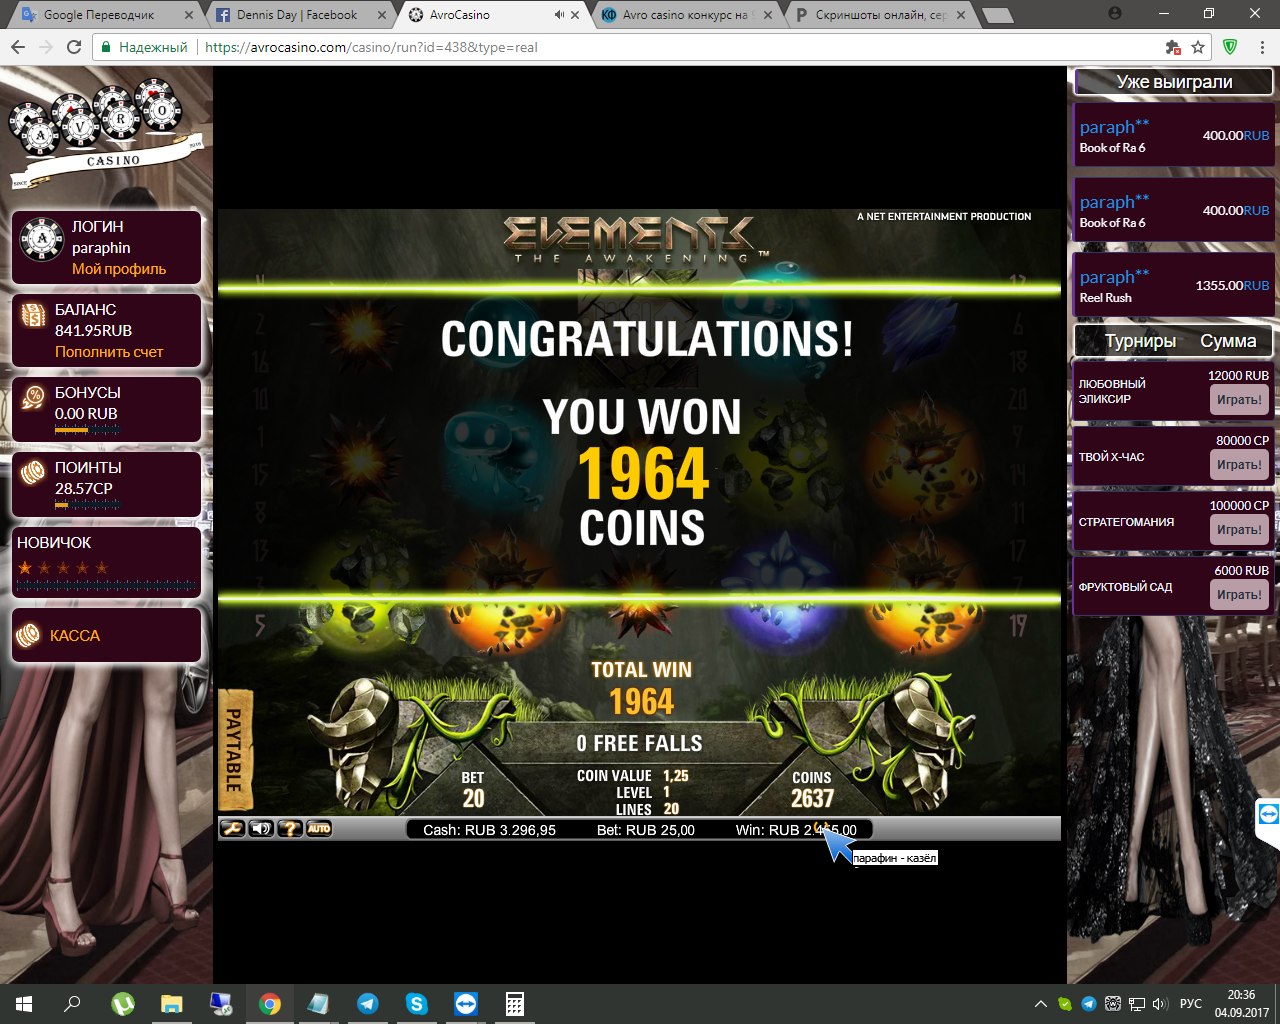Image resolution: width=1280 pixels, height=1024 pixels.
Task: Switch to the Скриншоты онлайн tab
Action: pos(881,15)
